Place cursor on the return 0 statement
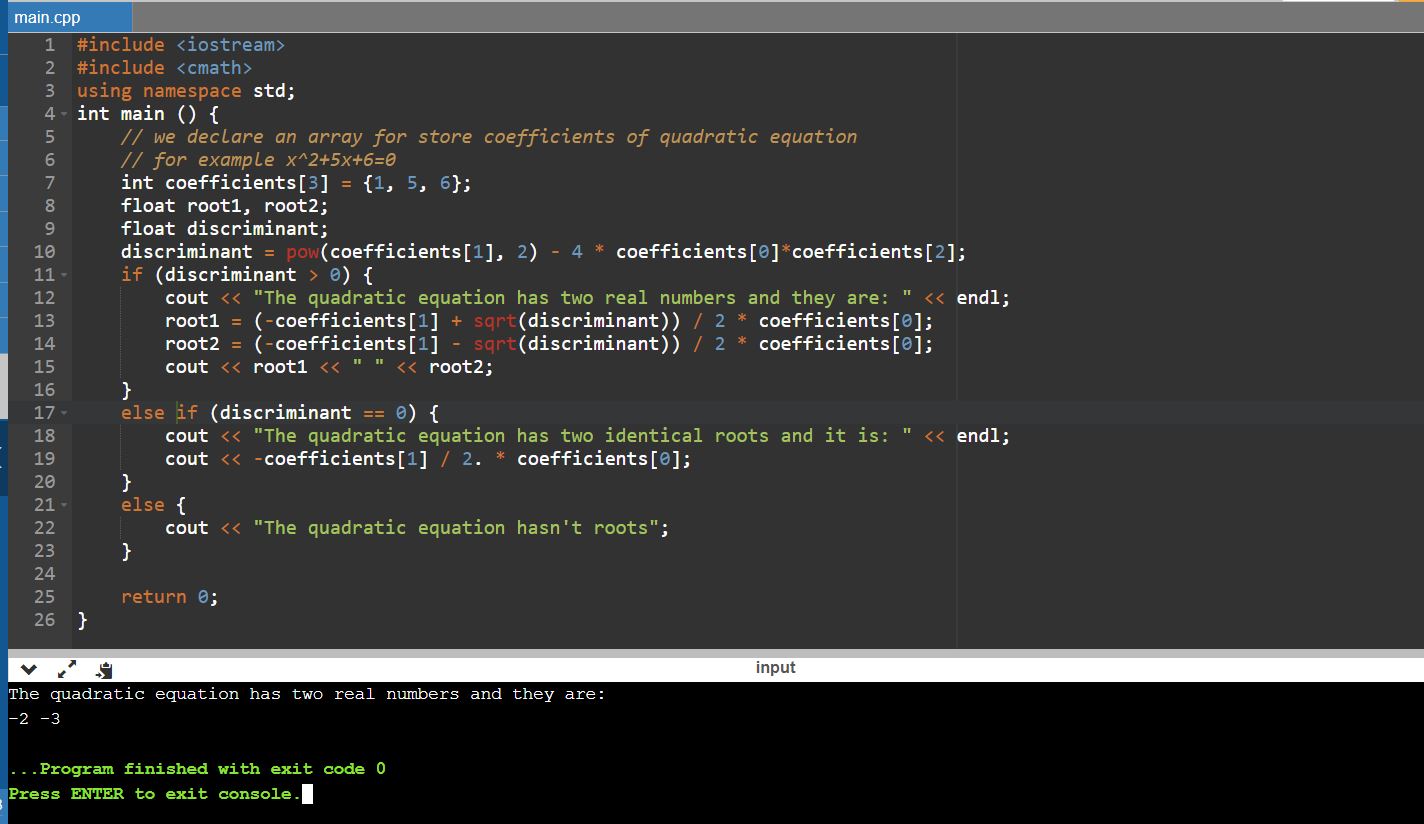 coord(168,597)
